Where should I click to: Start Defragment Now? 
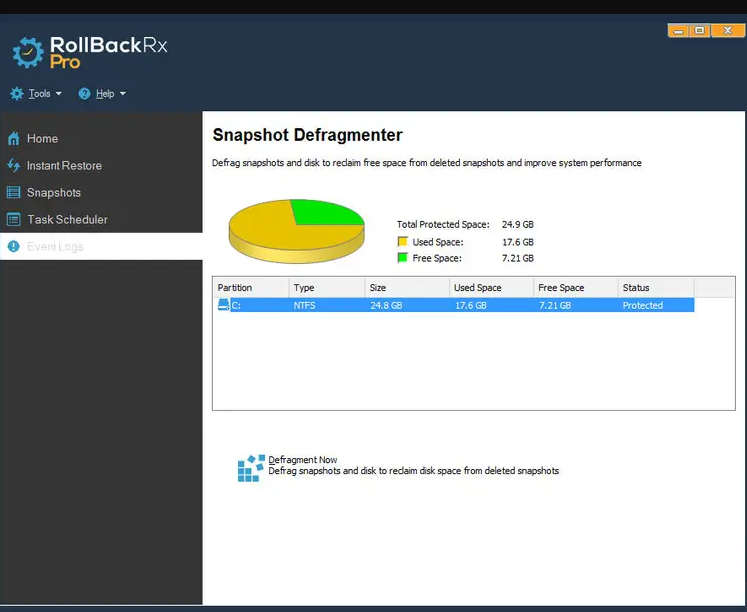pos(303,460)
